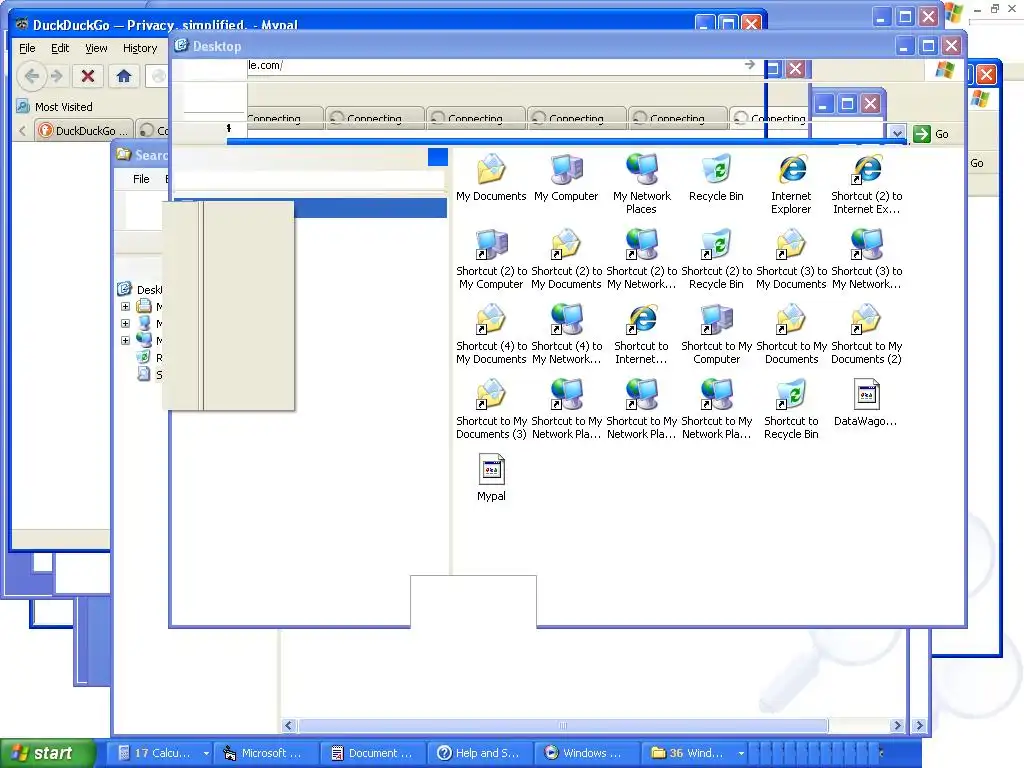The width and height of the screenshot is (1024, 768).
Task: Open the 17 Calcu... taskbar group
Action: [x=157, y=753]
